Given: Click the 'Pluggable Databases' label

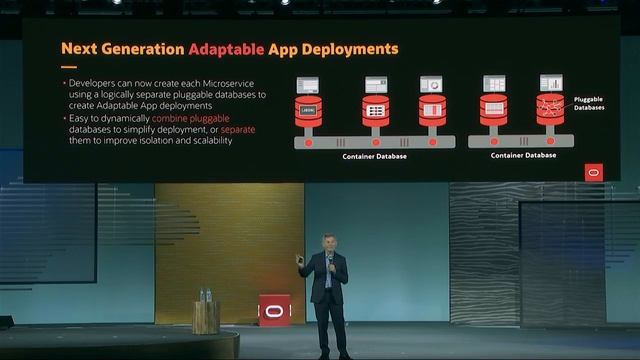Looking at the screenshot, I should [589, 103].
